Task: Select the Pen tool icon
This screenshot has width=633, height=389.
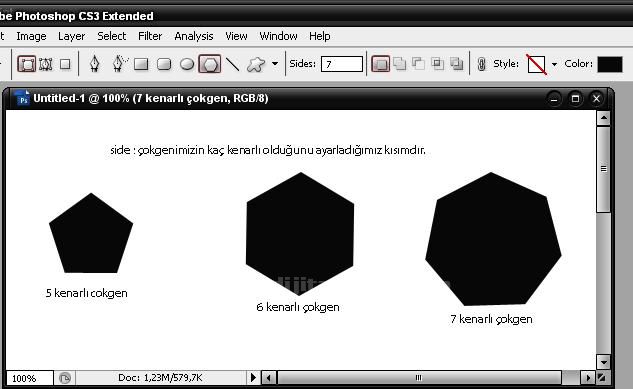Action: point(94,64)
